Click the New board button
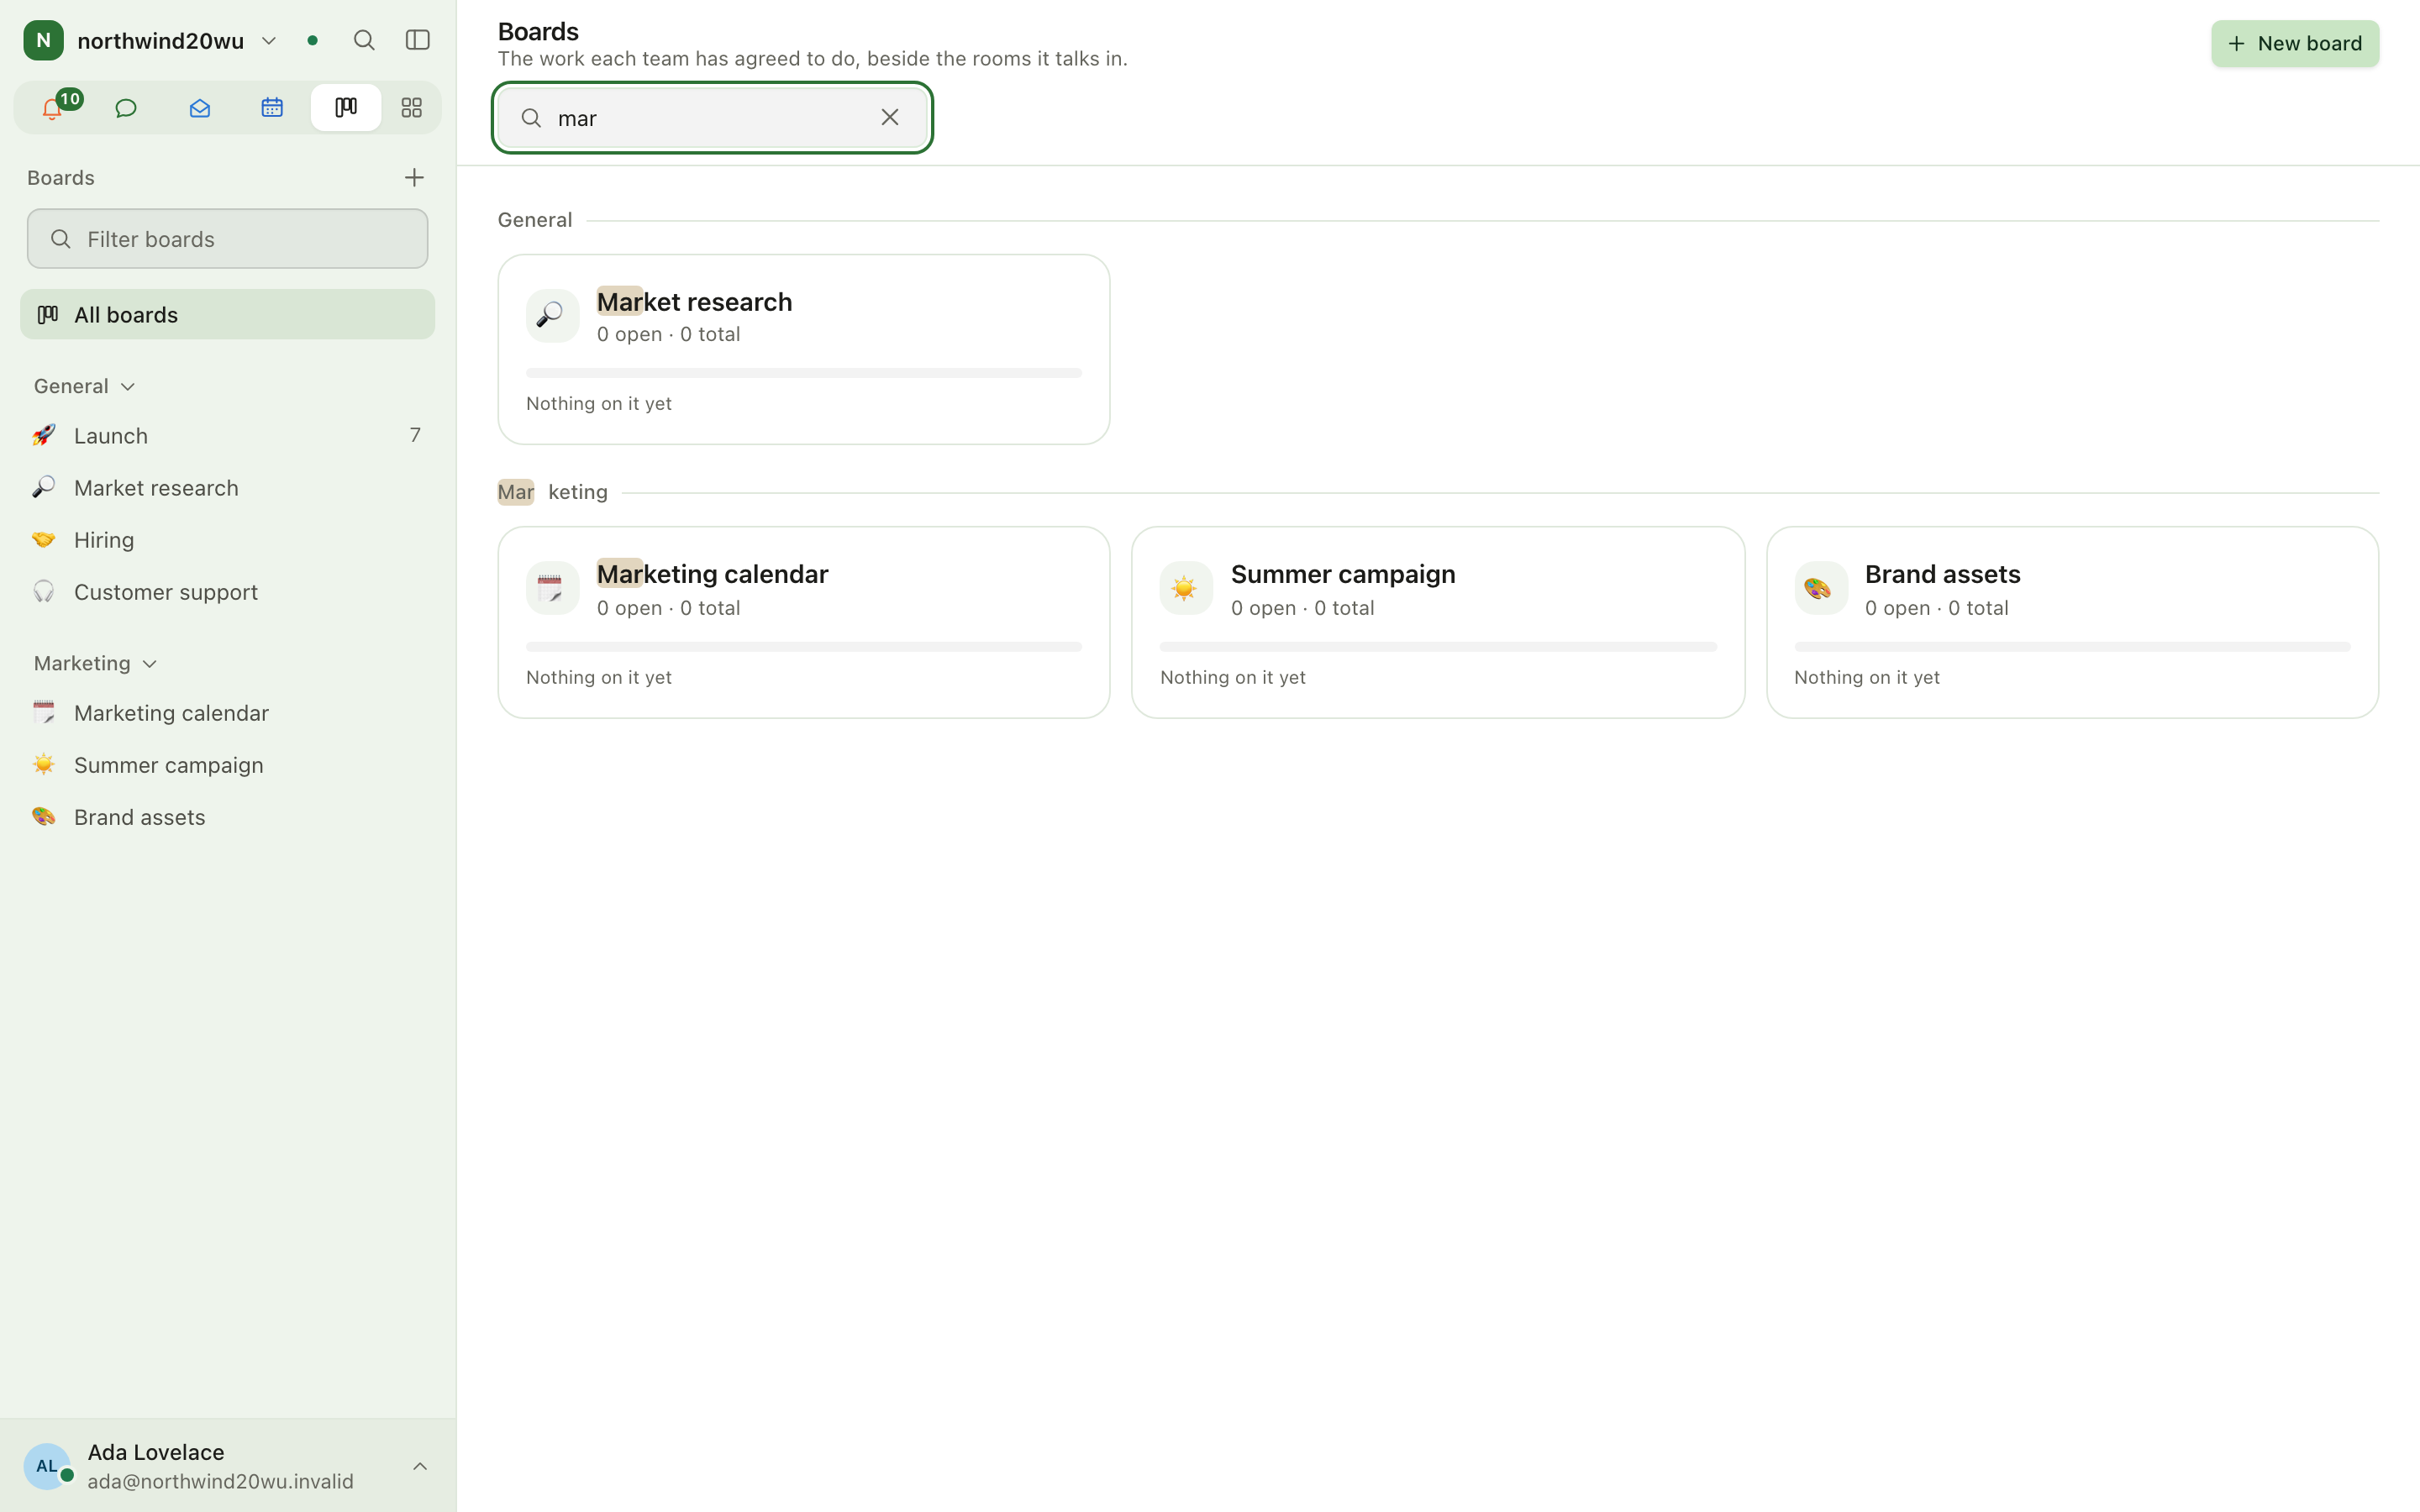The width and height of the screenshot is (2420, 1512). [x=2294, y=43]
